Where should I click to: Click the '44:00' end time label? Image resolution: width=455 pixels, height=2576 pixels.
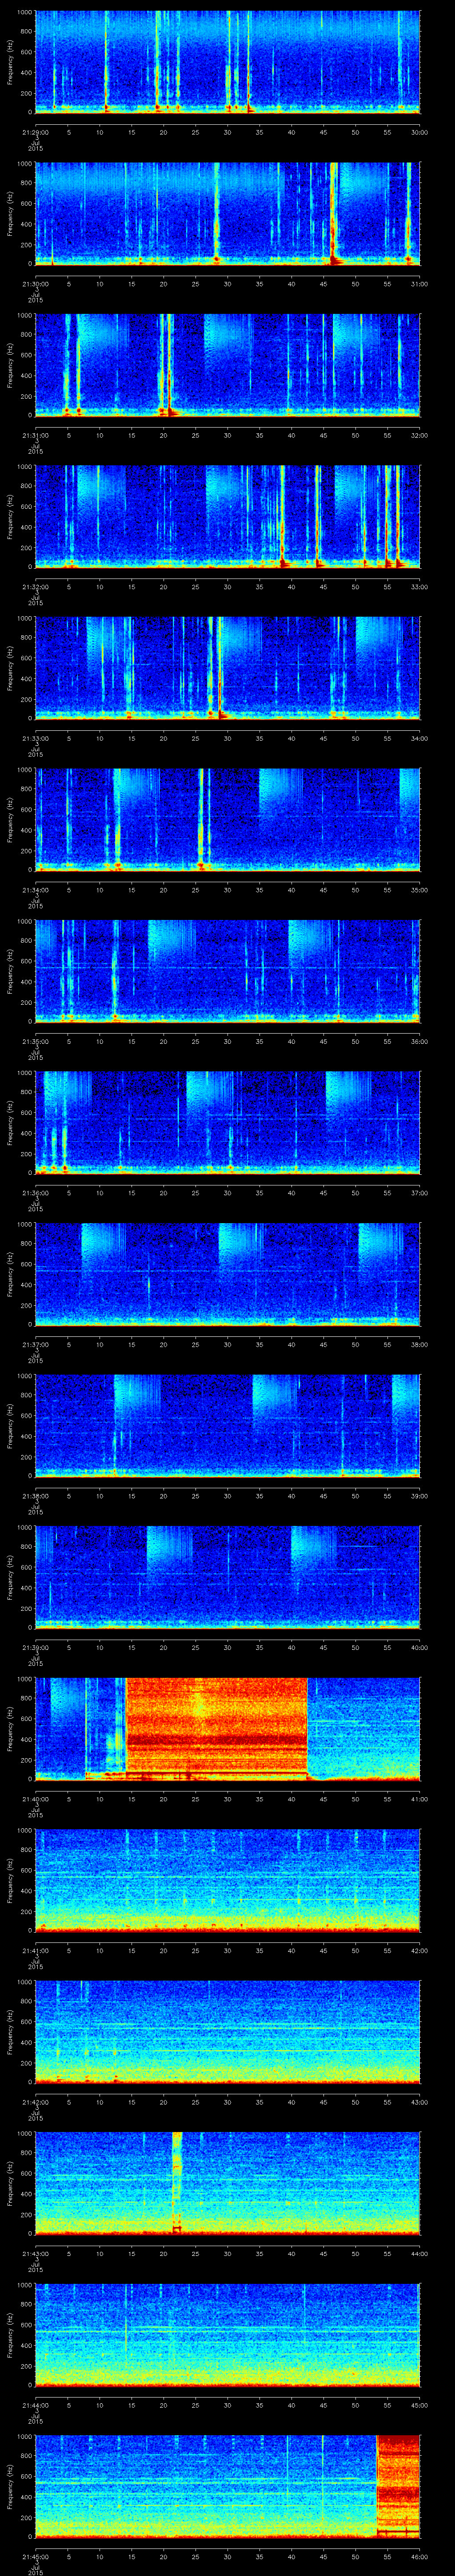420,2252
